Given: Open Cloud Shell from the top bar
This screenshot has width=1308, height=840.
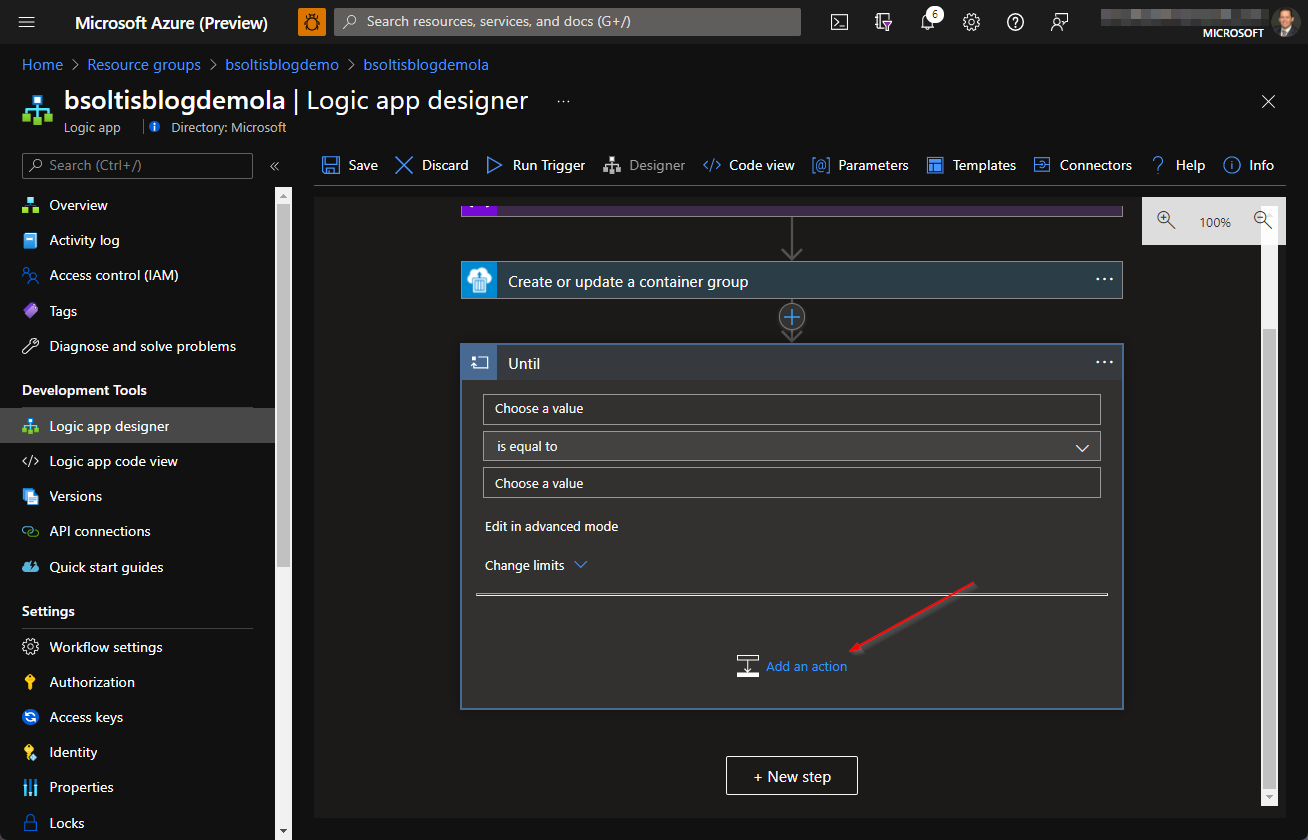Looking at the screenshot, I should click(840, 22).
